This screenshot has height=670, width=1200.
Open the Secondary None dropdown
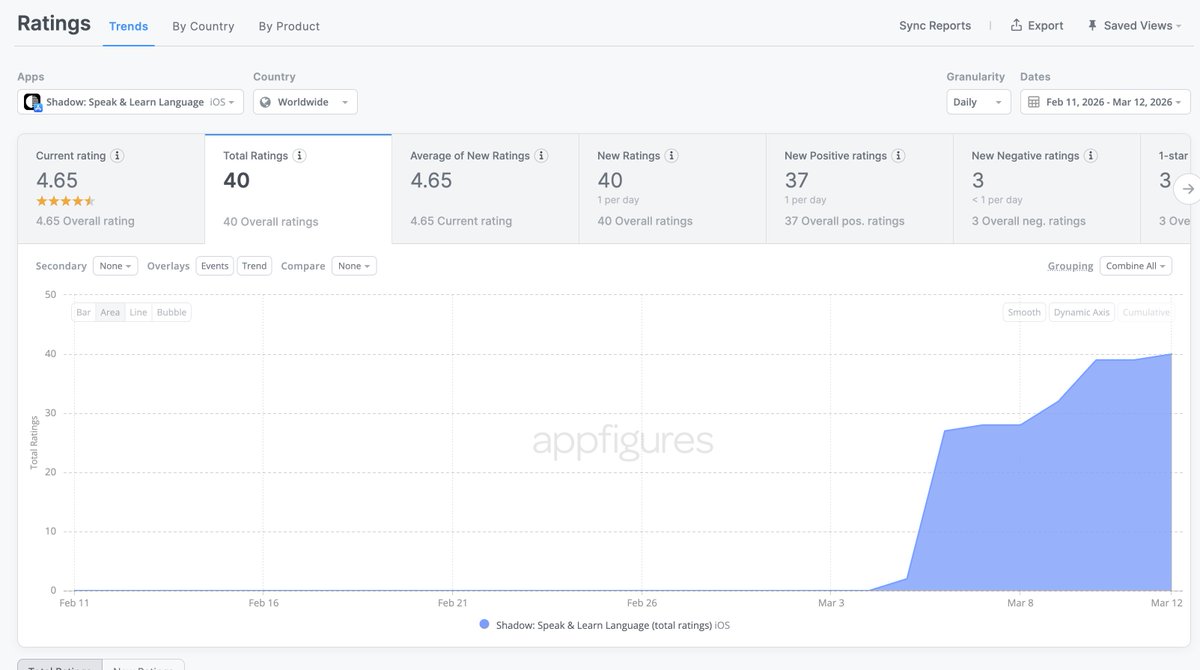tap(115, 266)
